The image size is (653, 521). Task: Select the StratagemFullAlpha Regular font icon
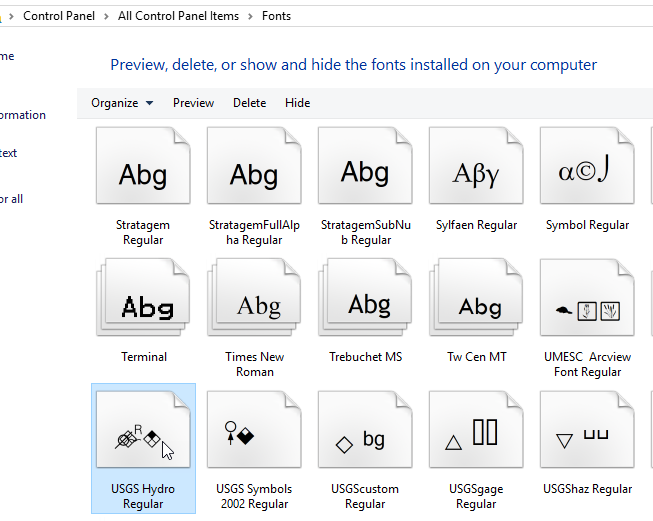pyautogui.click(x=254, y=165)
